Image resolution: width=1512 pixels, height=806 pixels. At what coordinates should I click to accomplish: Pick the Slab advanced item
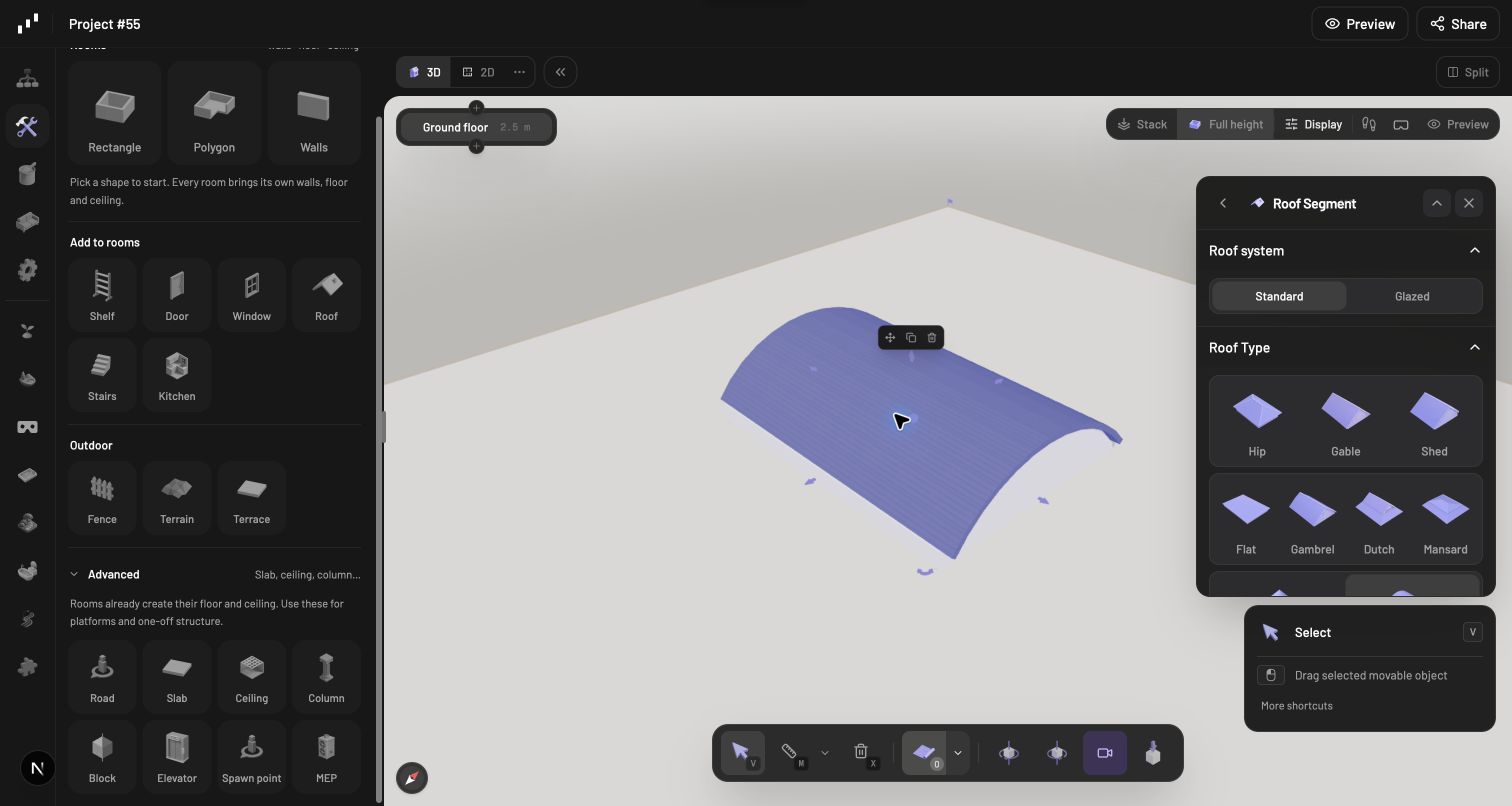pyautogui.click(x=177, y=676)
